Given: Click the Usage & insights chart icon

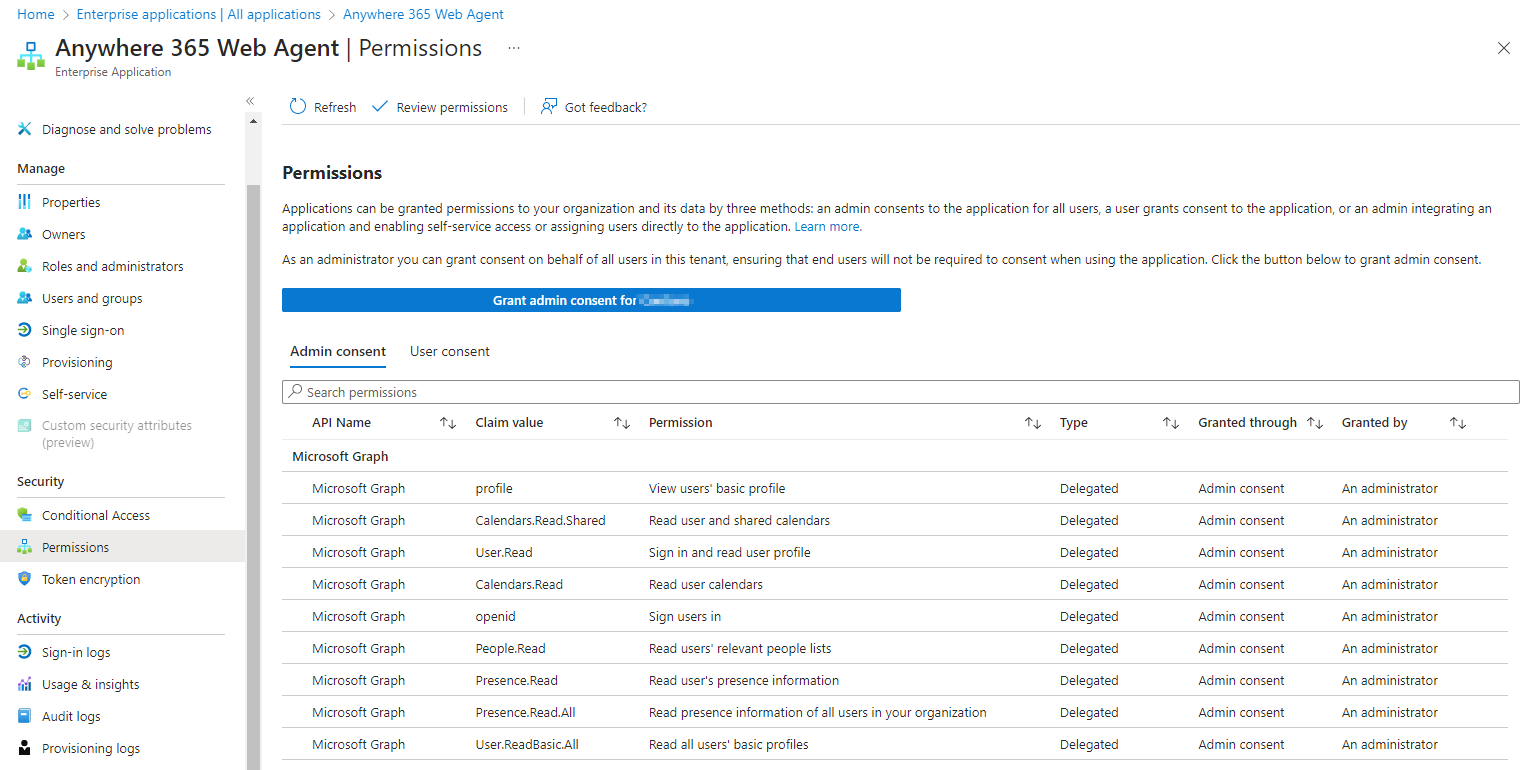Looking at the screenshot, I should coord(25,684).
